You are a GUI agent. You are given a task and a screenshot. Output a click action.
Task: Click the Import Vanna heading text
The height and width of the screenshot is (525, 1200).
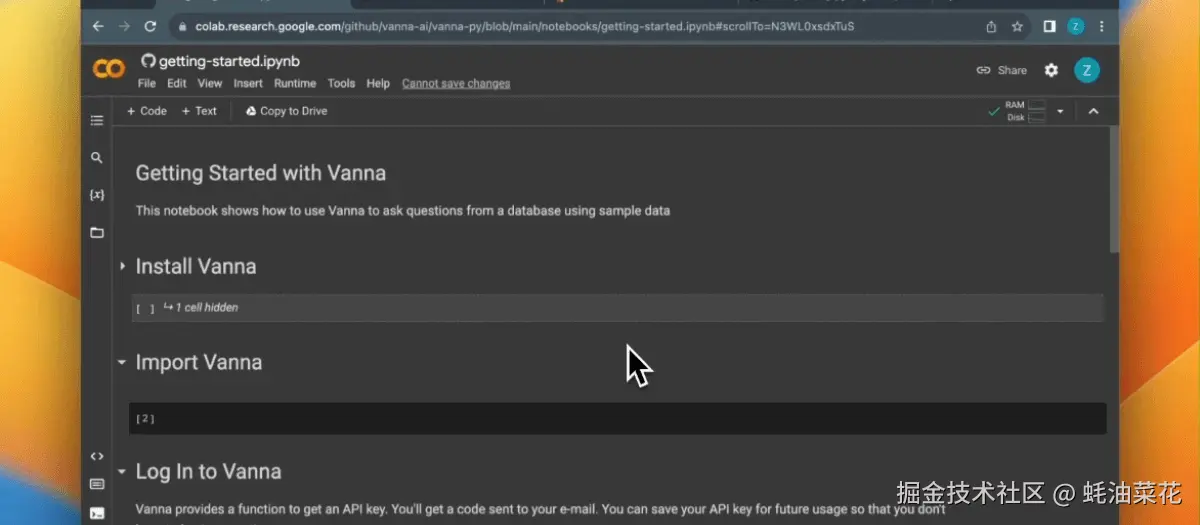tap(199, 362)
